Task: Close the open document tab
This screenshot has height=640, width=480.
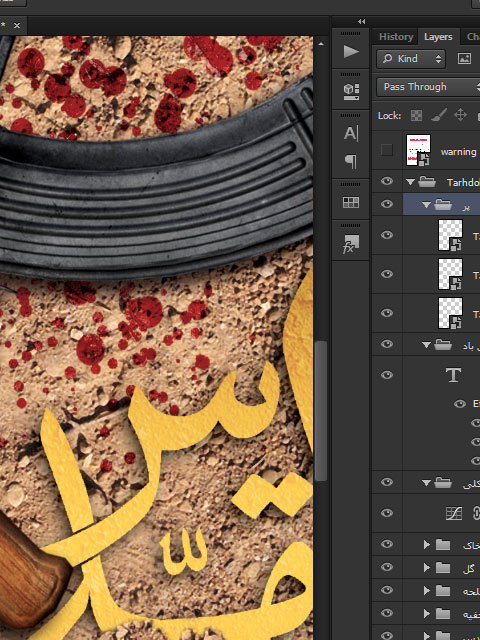Action: (17, 25)
